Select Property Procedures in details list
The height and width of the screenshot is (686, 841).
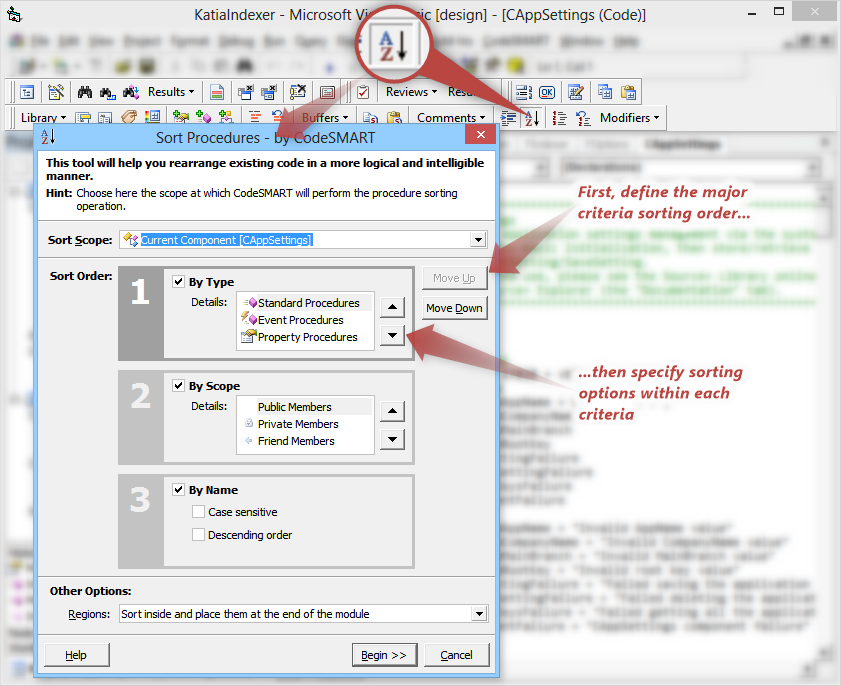pyautogui.click(x=305, y=337)
